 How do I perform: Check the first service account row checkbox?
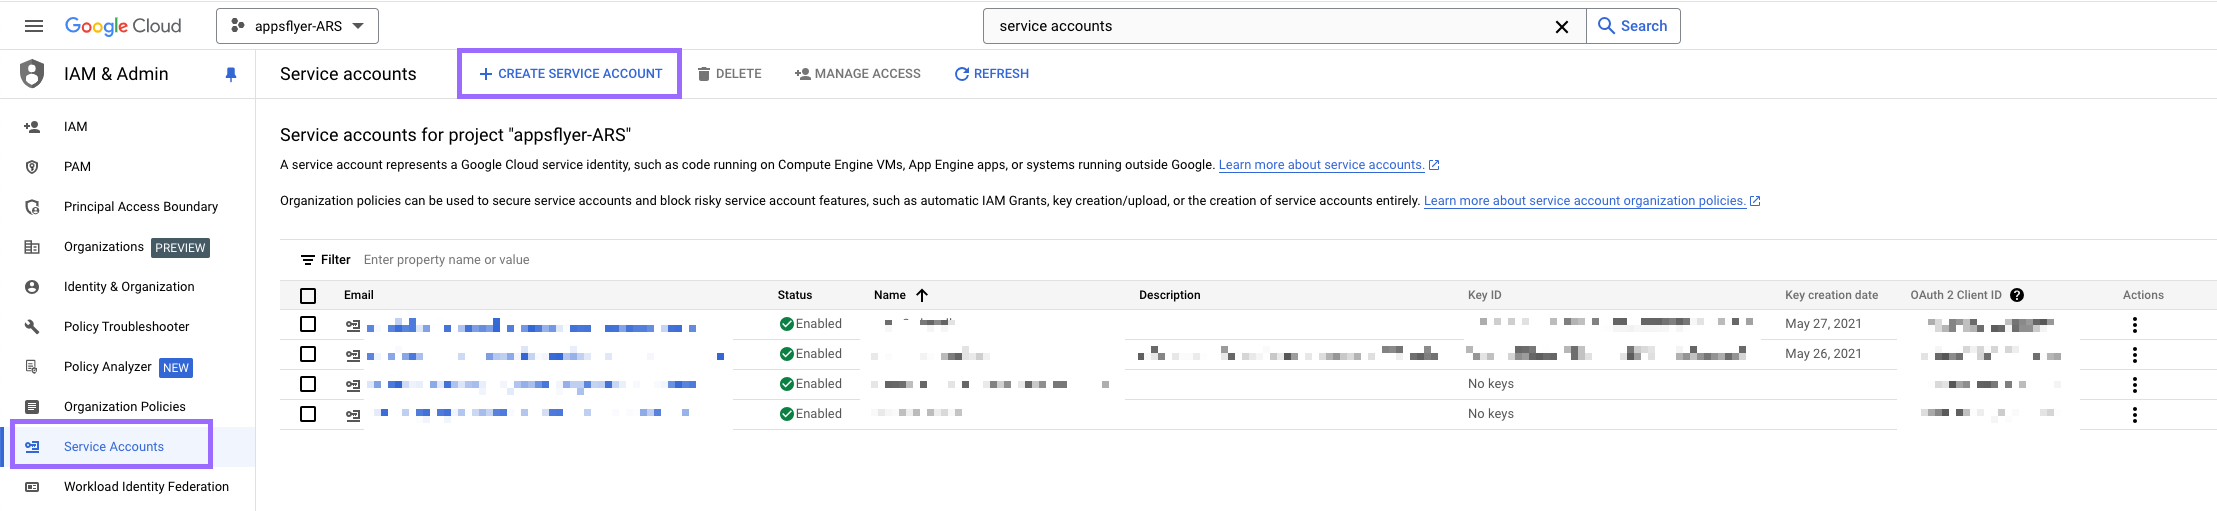pyautogui.click(x=308, y=324)
